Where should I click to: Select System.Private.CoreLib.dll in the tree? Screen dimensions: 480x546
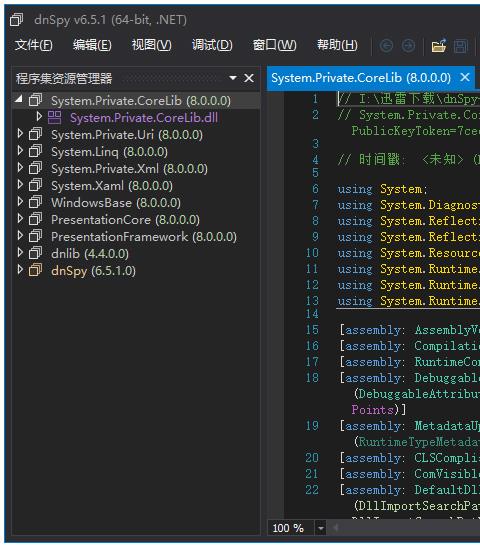[x=144, y=118]
